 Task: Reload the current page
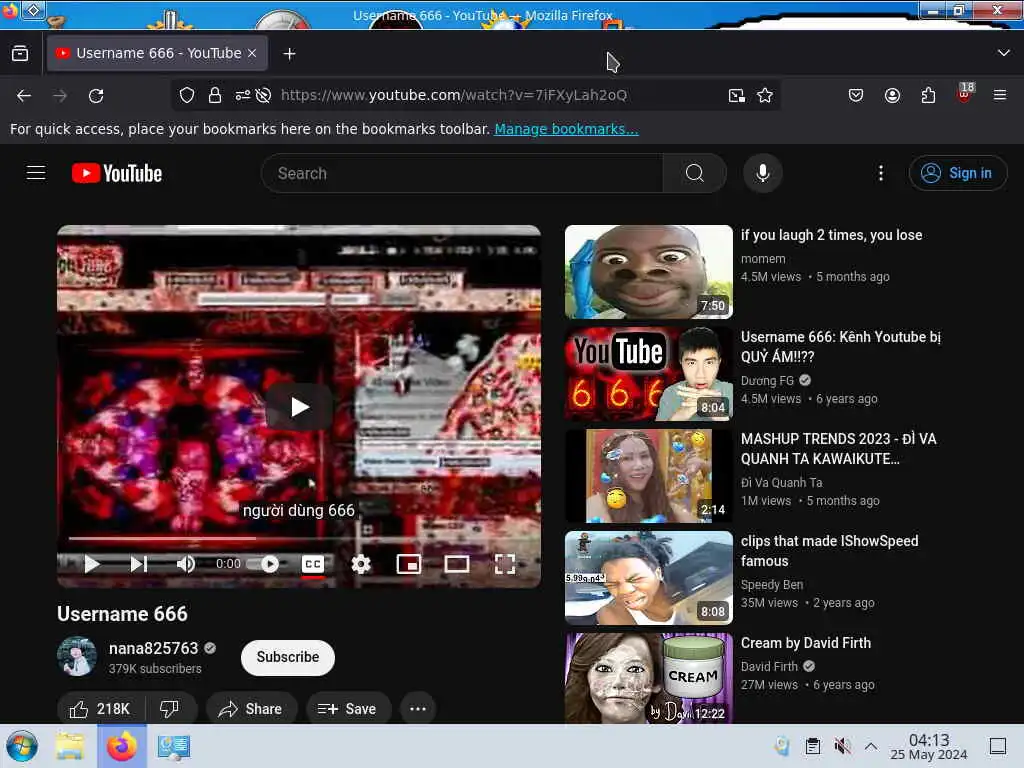[96, 95]
